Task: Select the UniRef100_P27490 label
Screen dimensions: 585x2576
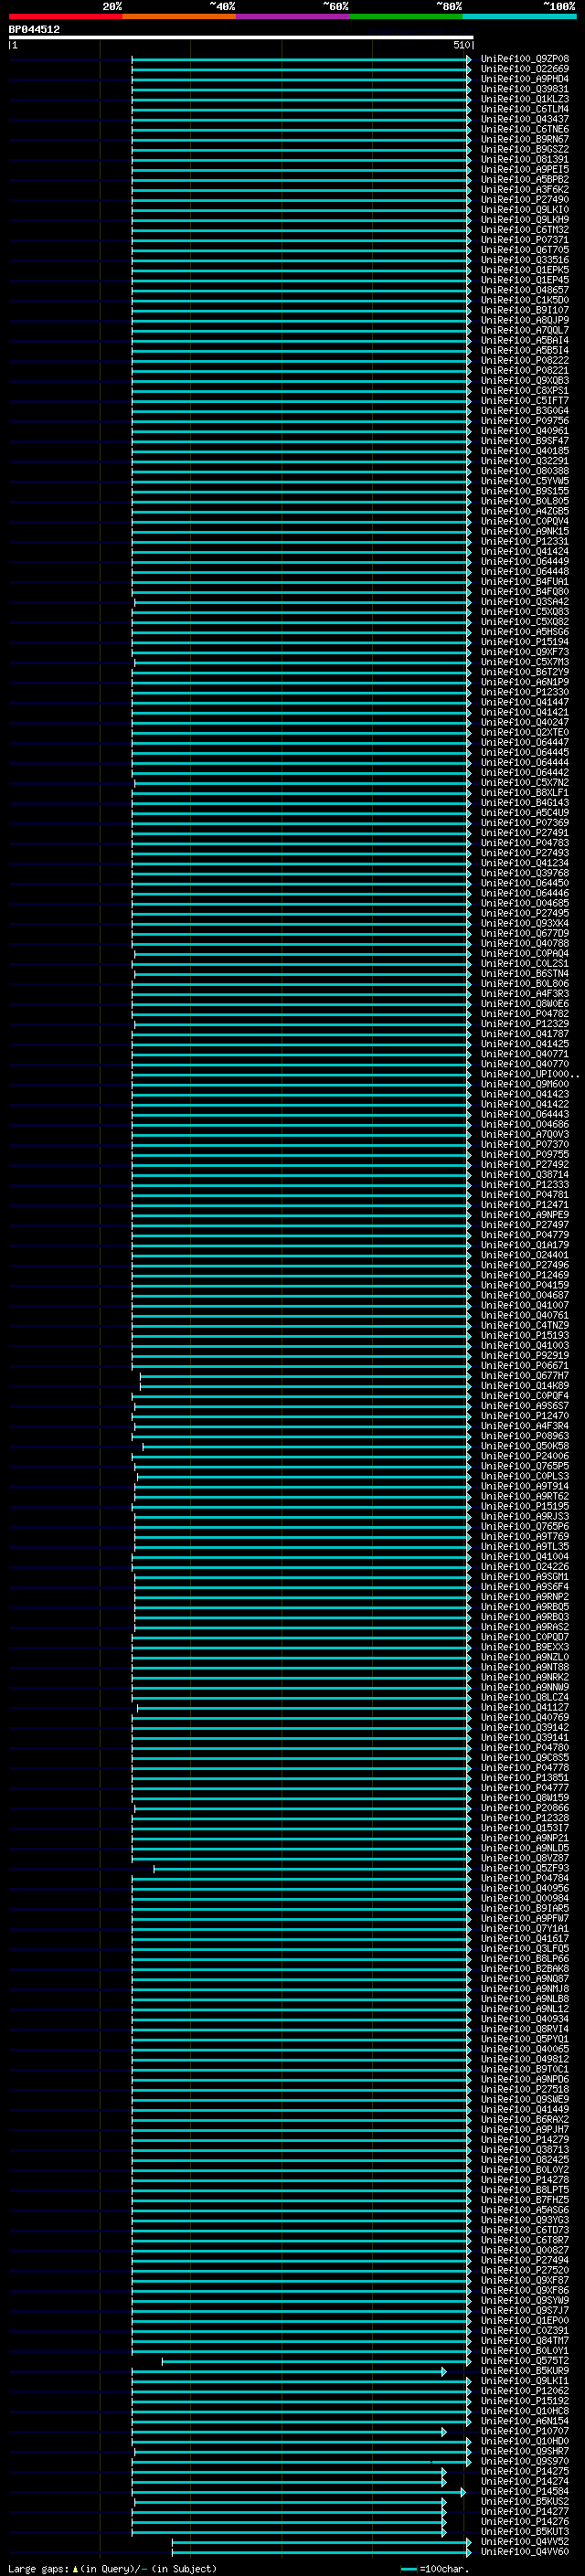Action: 525,199
